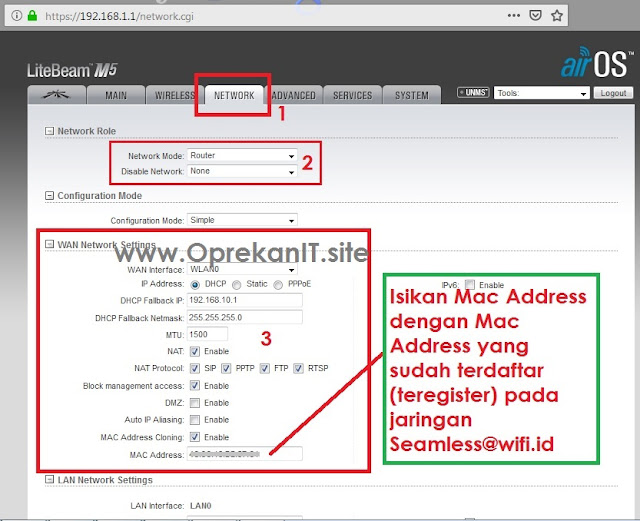This screenshot has height=521, width=640.
Task: Click the Logout button
Action: [613, 93]
